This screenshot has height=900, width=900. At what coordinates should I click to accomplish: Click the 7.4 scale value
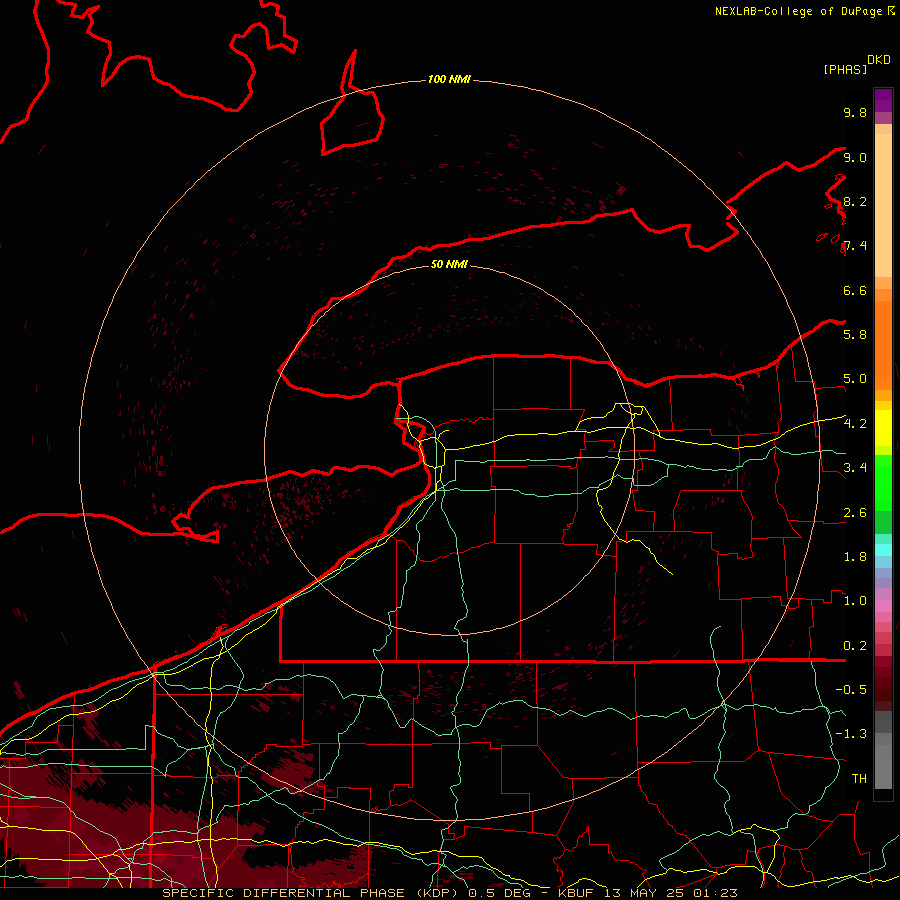[x=855, y=246]
